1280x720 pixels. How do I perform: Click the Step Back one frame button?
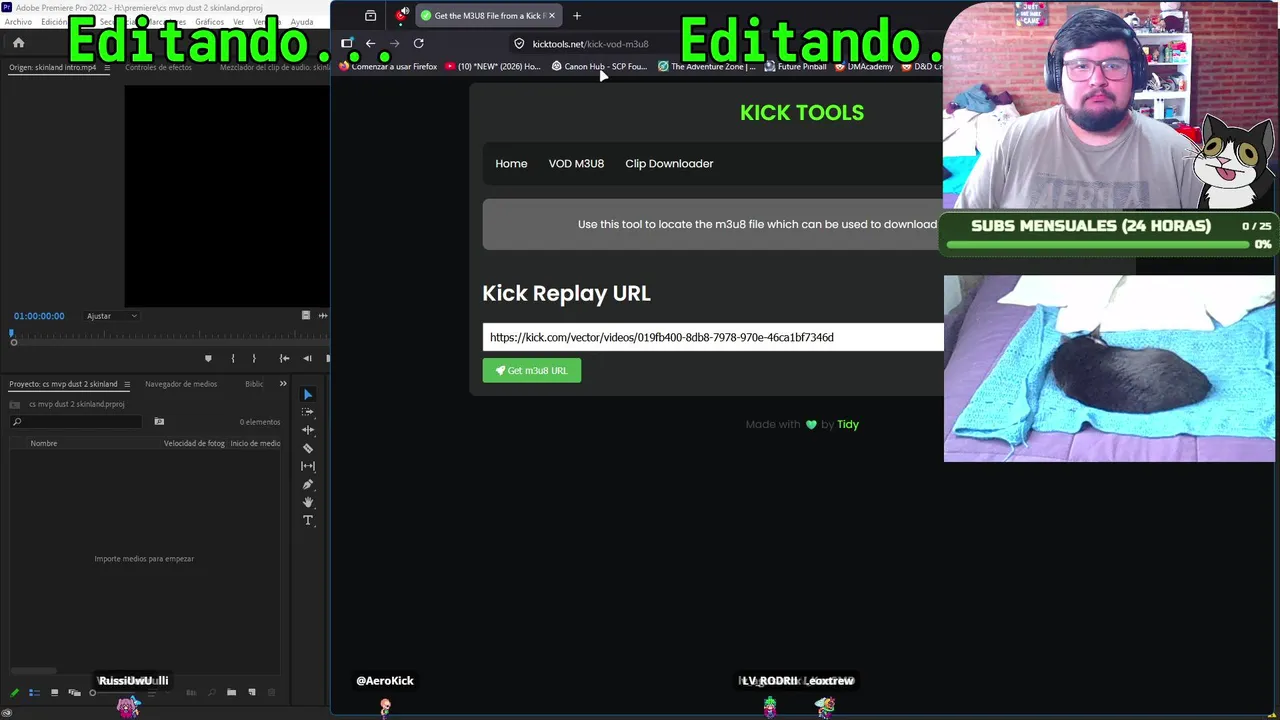307,358
